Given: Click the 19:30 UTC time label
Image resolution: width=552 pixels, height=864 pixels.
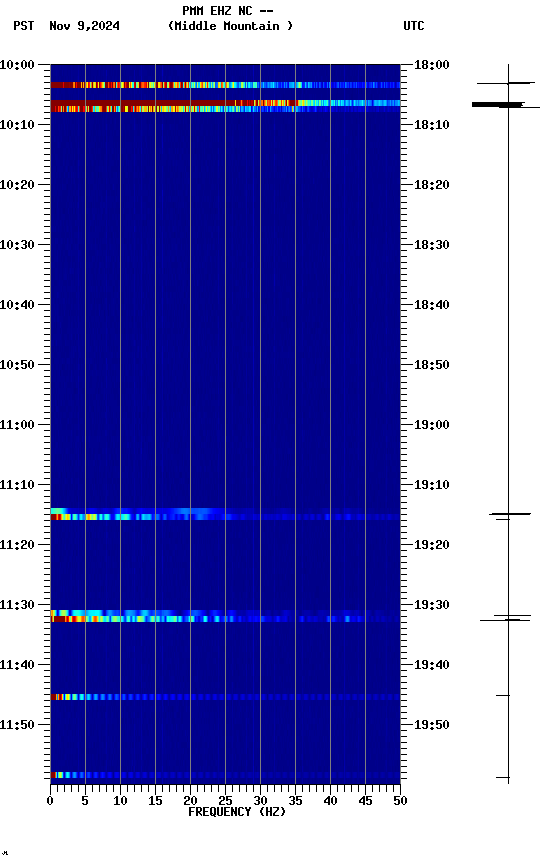Looking at the screenshot, I should tap(432, 605).
